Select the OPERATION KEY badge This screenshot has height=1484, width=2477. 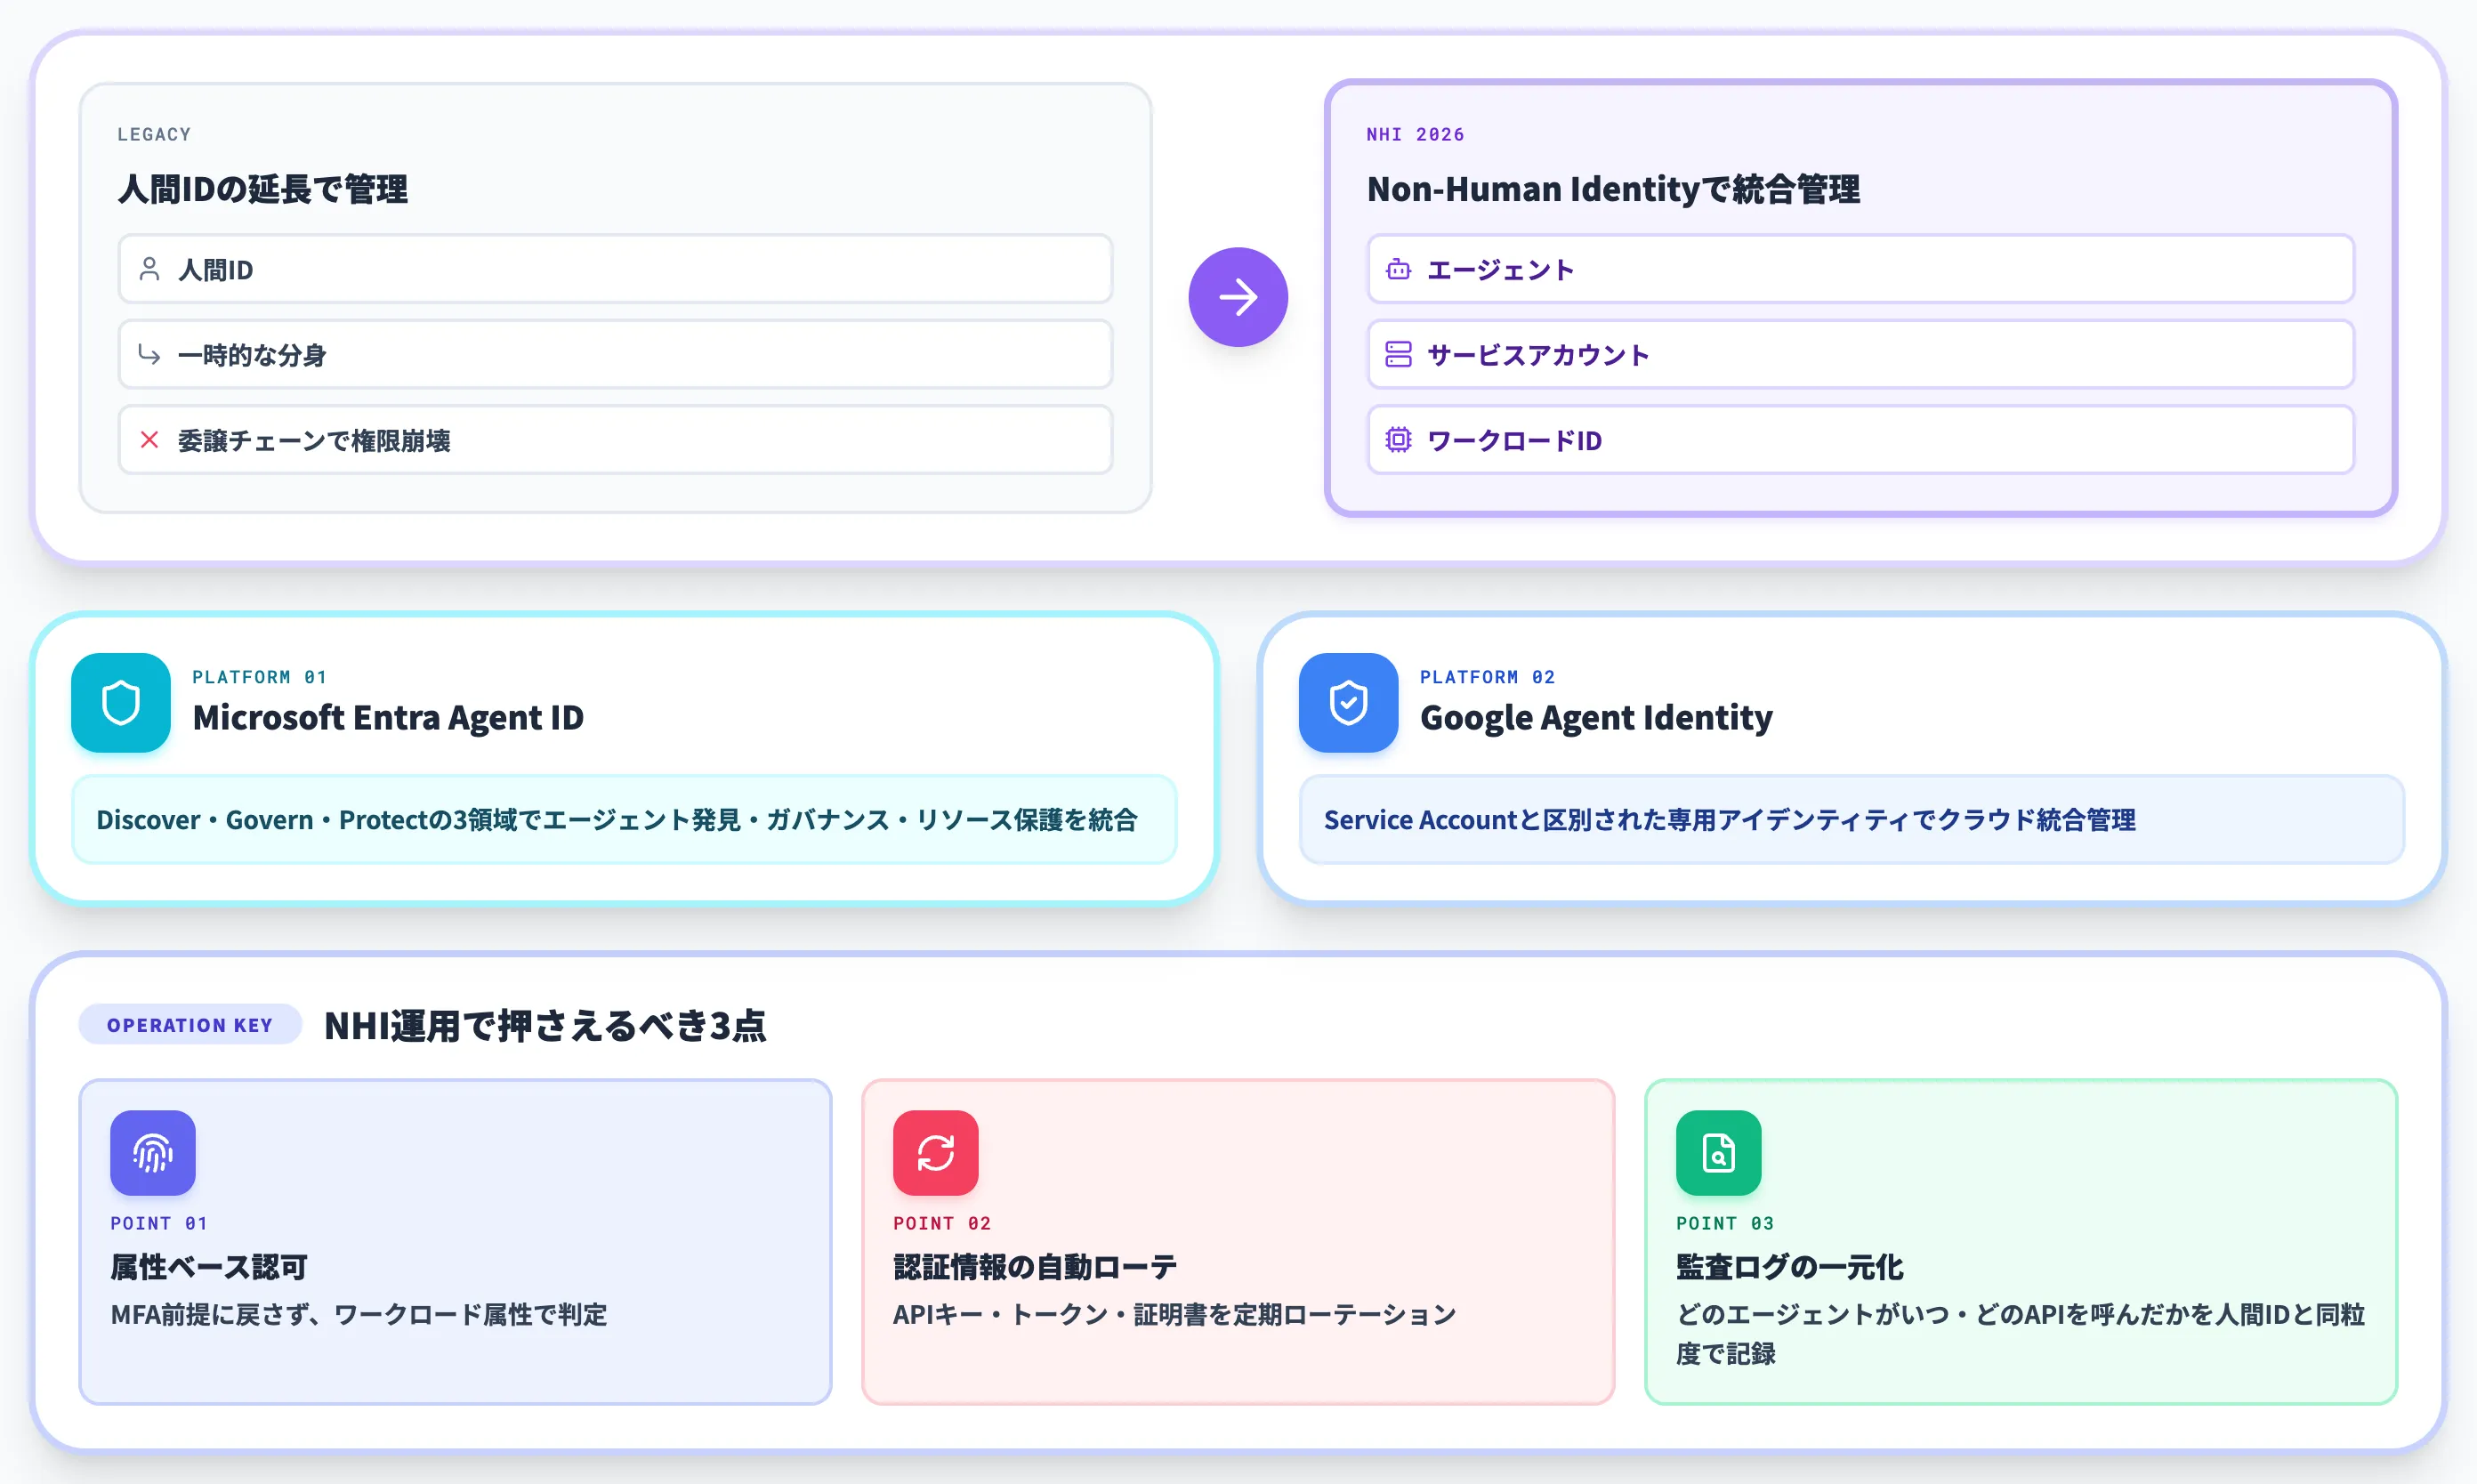[x=190, y=1024]
